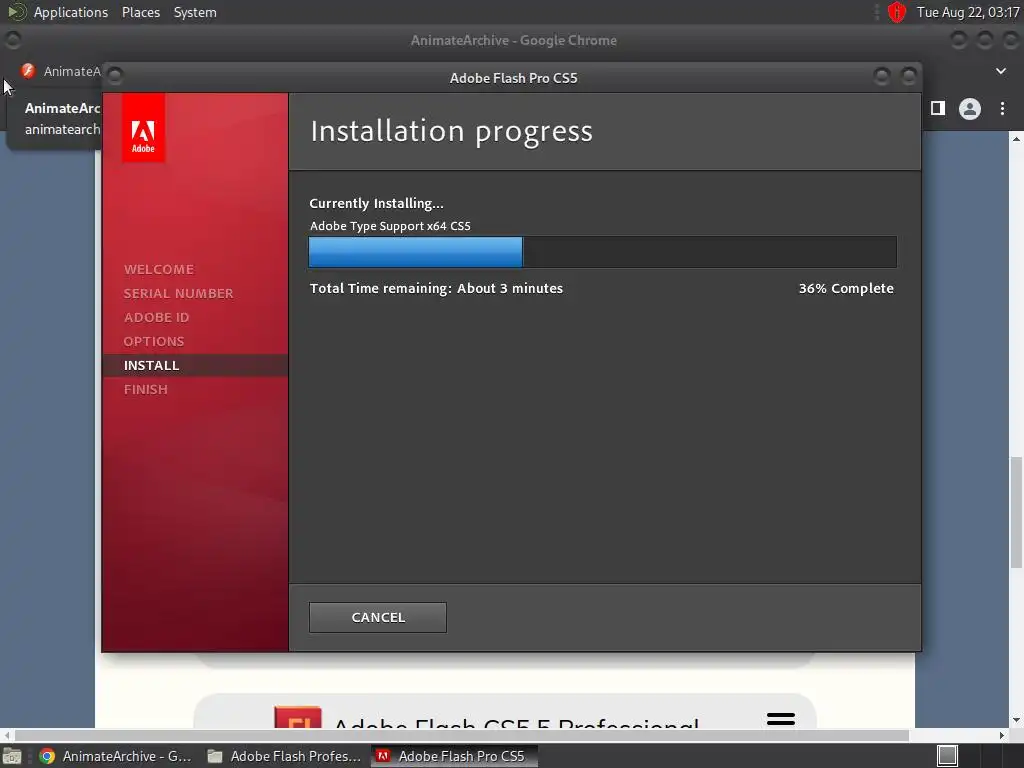Switch to Adobe Flash Pro CS5 taskbar item

click(x=454, y=756)
